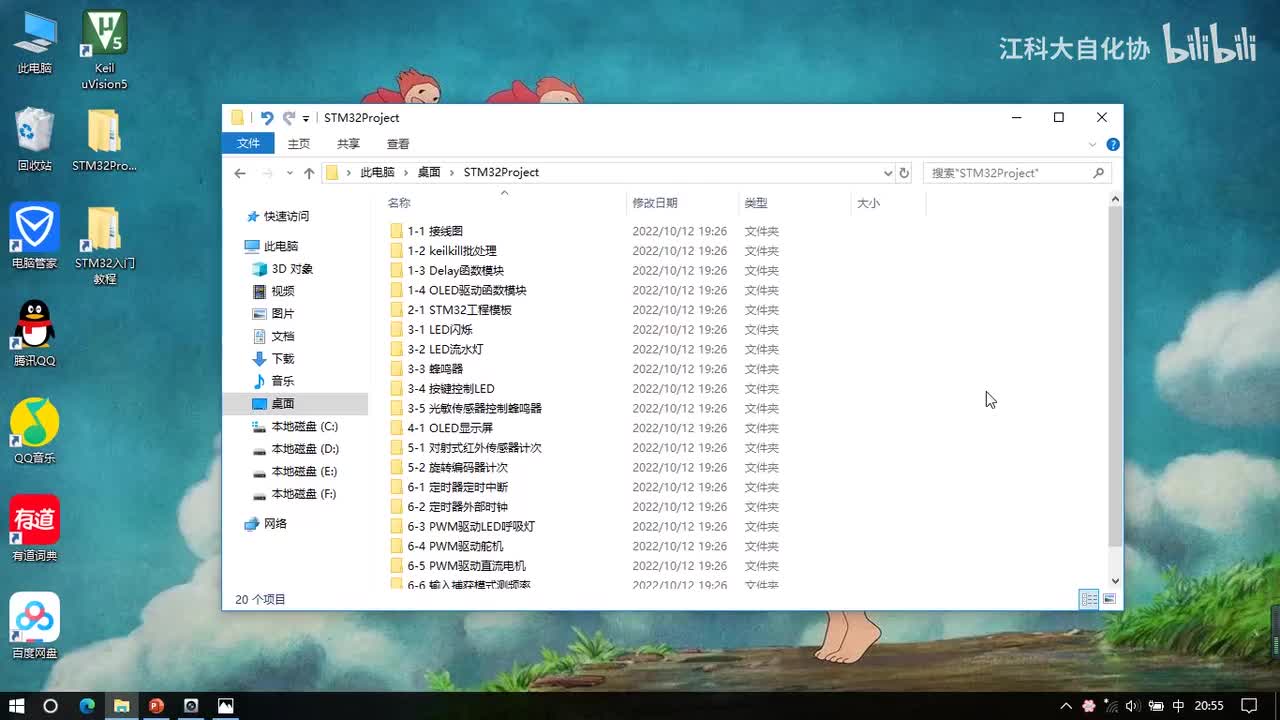
Task: Click the search magnifier icon
Action: point(1098,173)
